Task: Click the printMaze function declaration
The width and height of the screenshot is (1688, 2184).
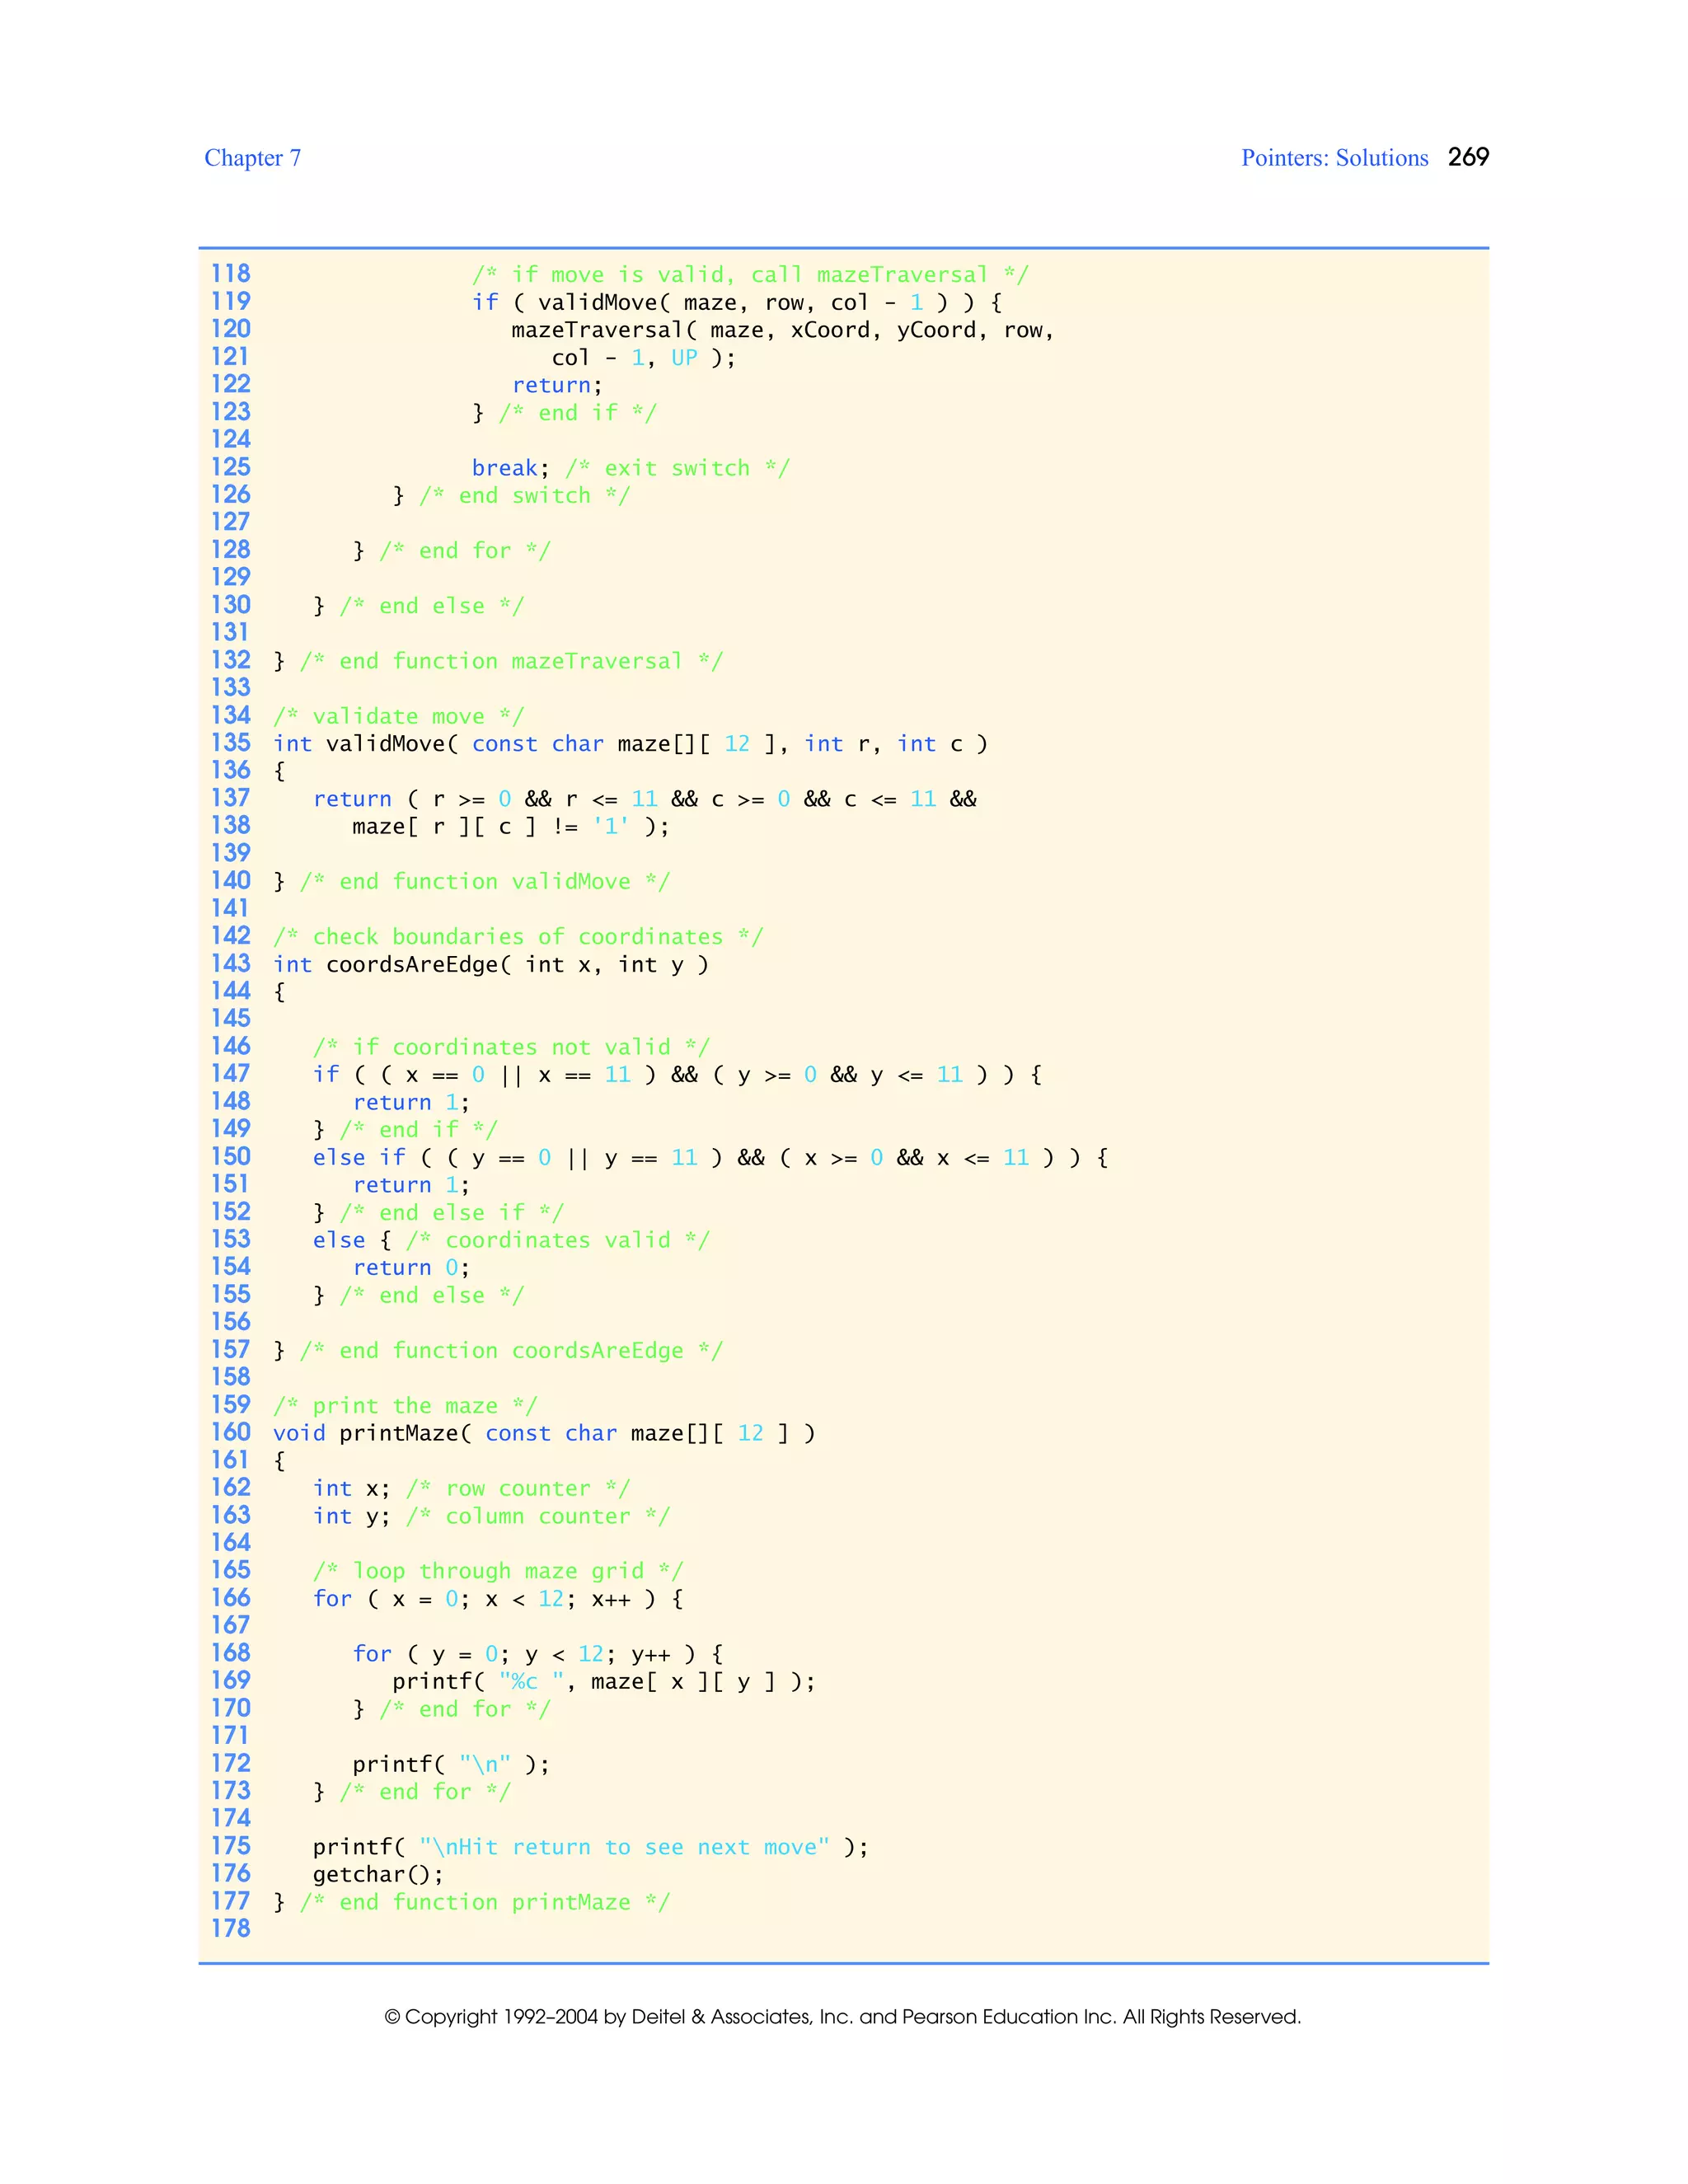Action: coord(544,1433)
